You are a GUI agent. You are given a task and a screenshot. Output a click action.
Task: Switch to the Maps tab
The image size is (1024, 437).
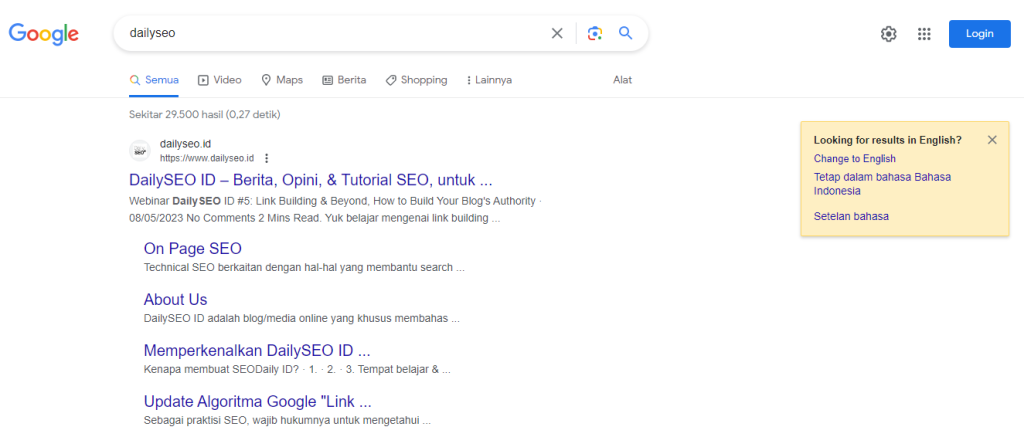coord(282,80)
